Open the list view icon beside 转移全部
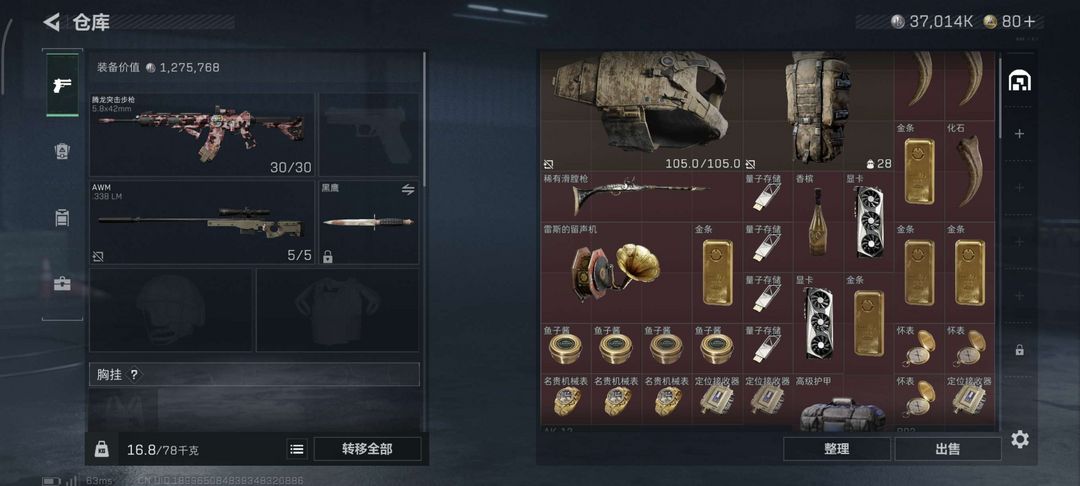 pos(297,450)
